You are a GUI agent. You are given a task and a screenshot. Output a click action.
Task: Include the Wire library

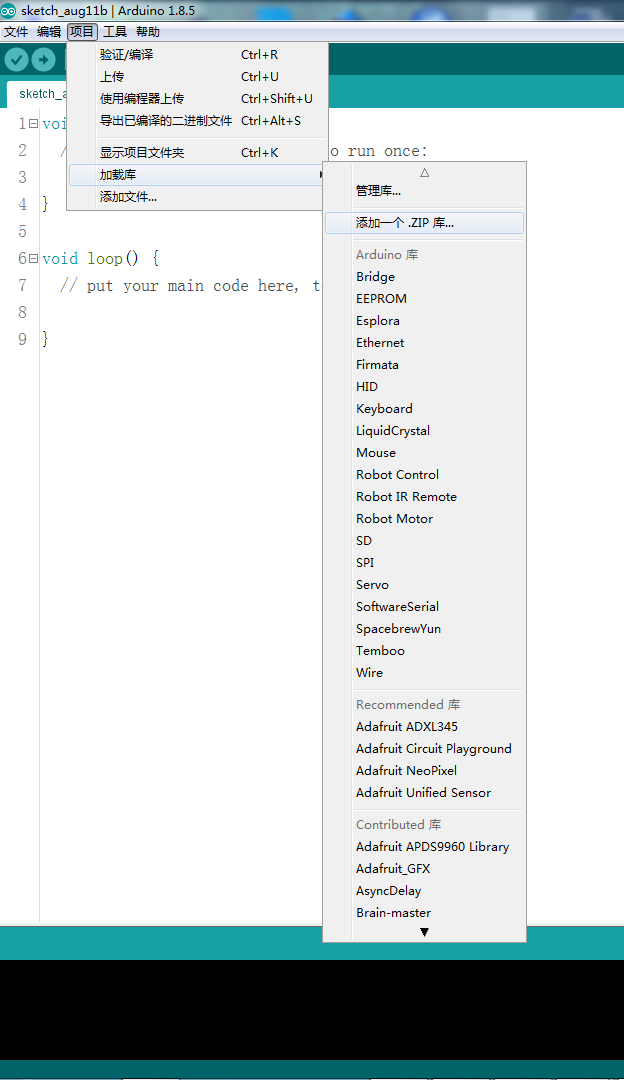point(424,674)
